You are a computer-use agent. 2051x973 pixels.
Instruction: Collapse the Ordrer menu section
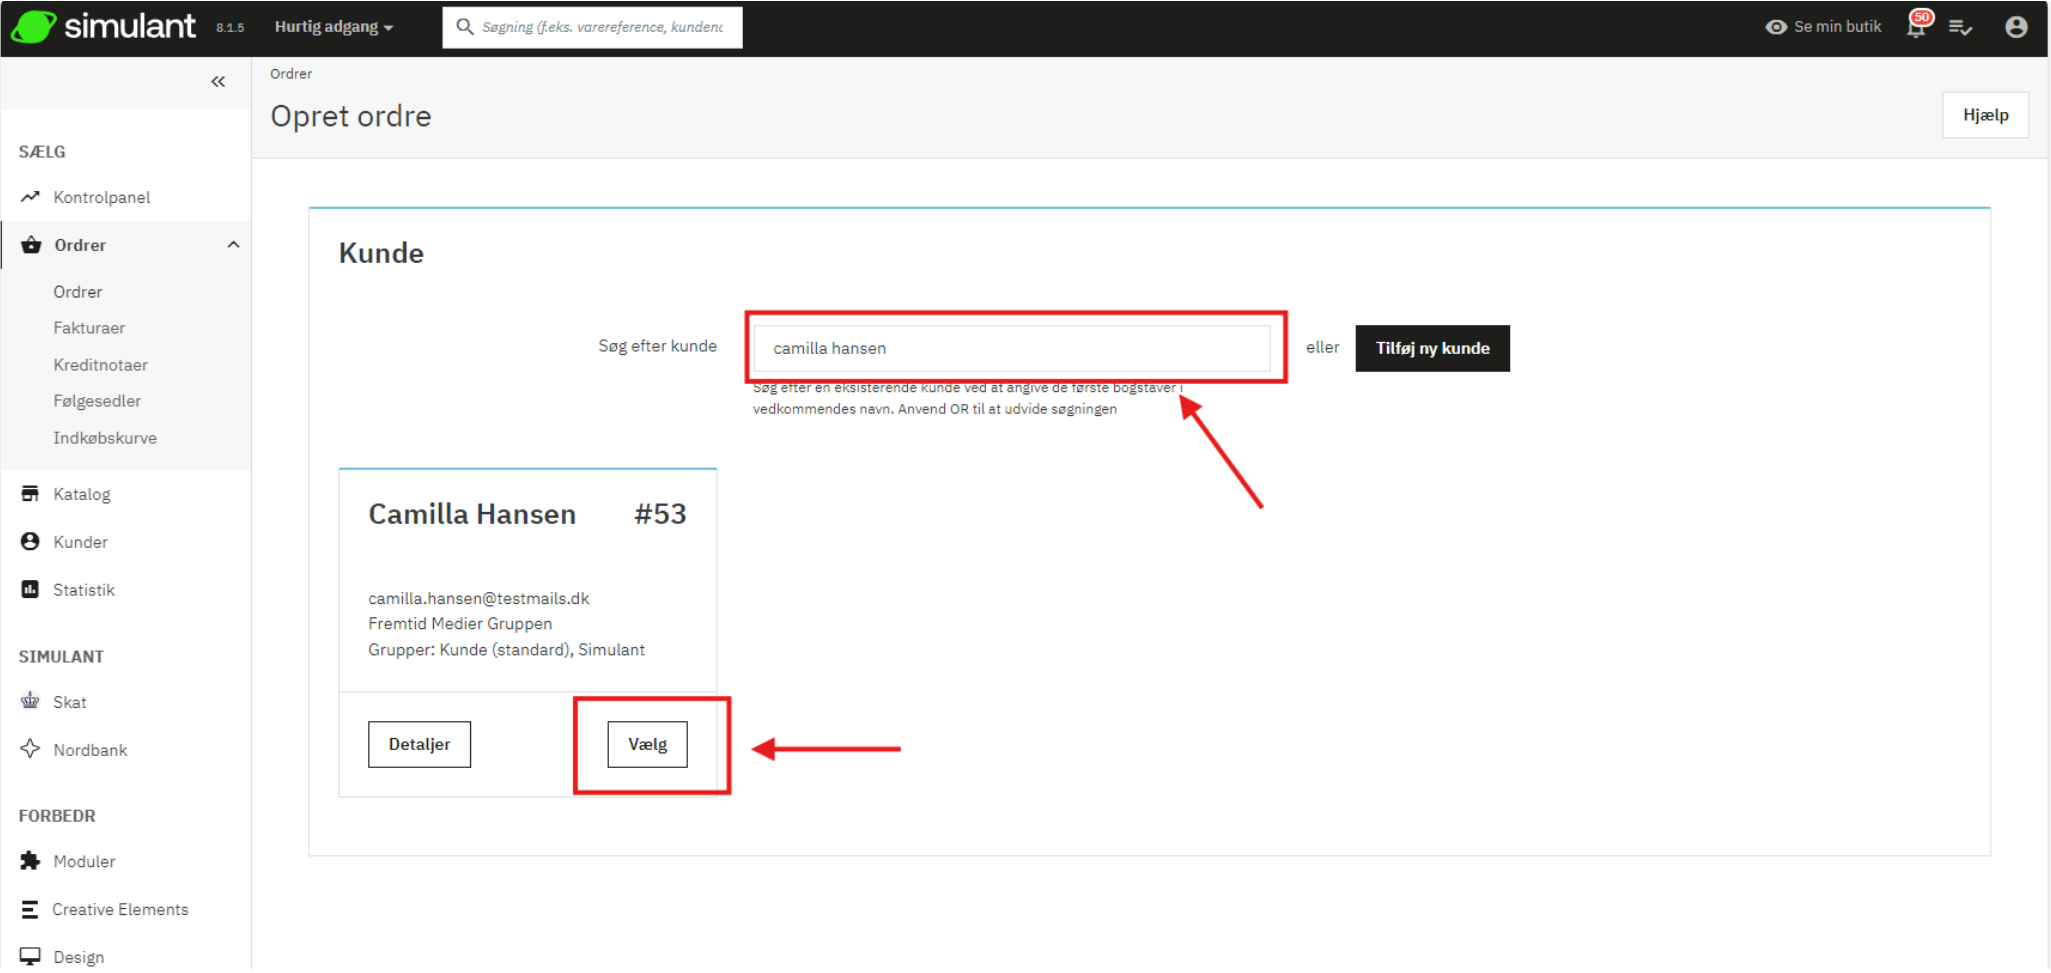click(x=233, y=245)
